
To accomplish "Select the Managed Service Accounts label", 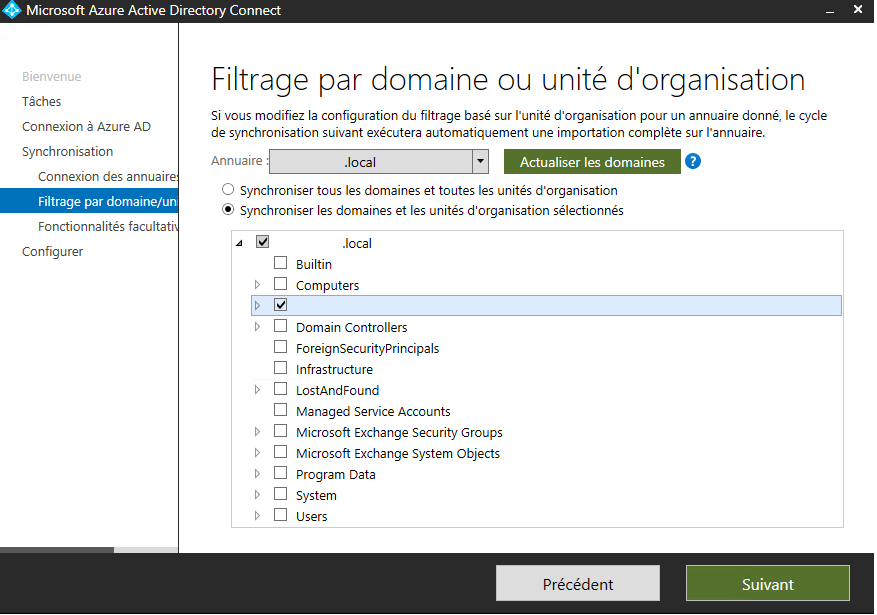I will coord(373,411).
